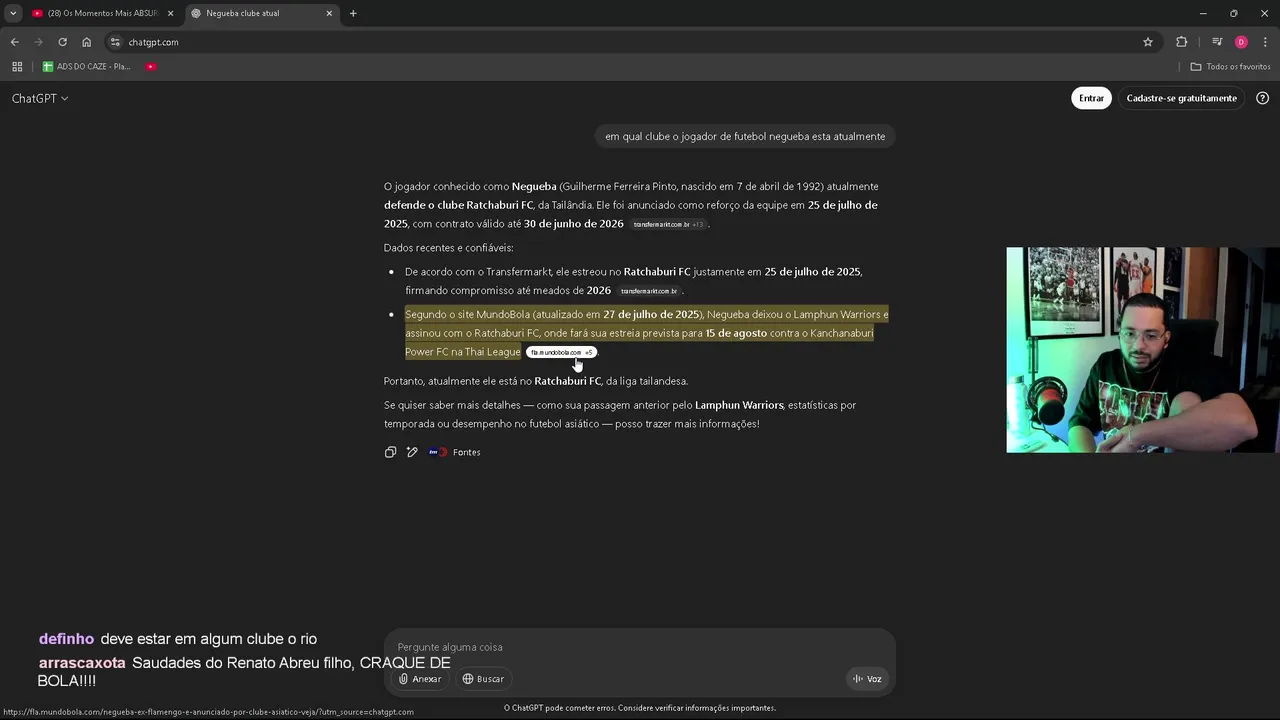Open the ChatGPT model selector dropdown

click(40, 98)
